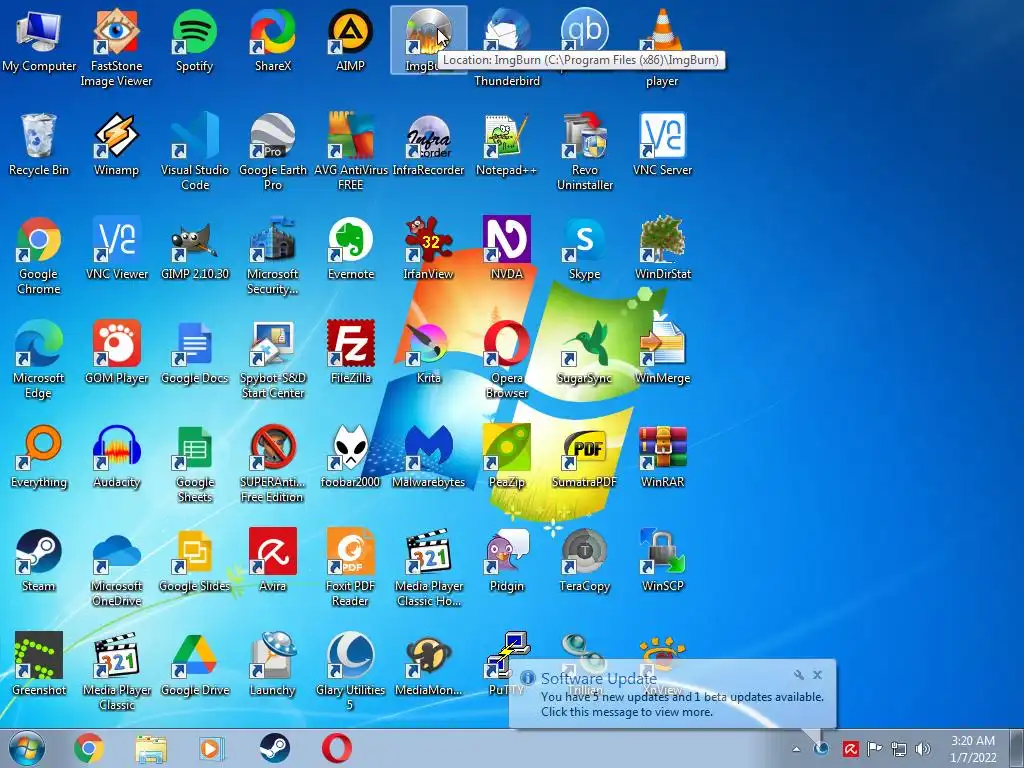Screen dimensions: 1024x768
Task: Open the volume speaker tray icon
Action: 923,748
